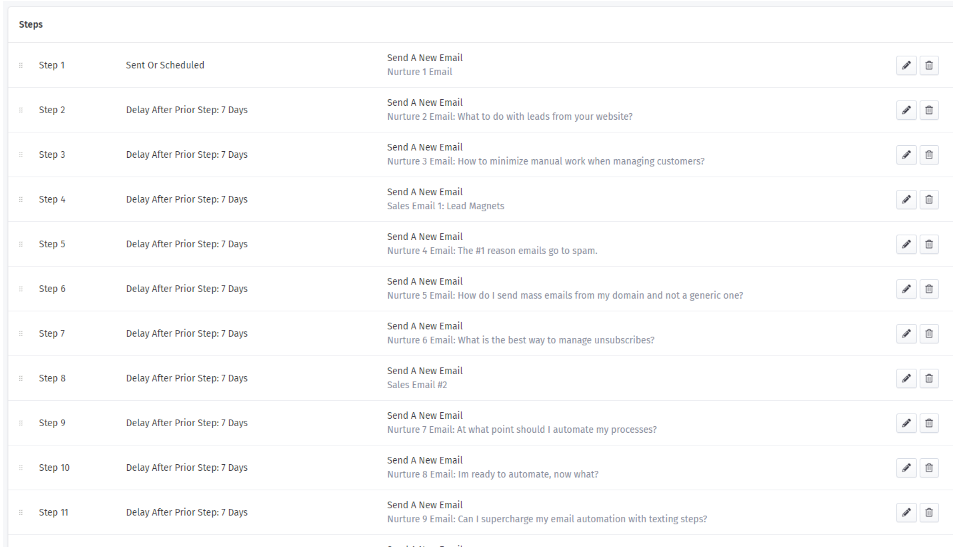Open editor for Step 8 Sales Email #2
This screenshot has height=547, width=956.
(906, 378)
